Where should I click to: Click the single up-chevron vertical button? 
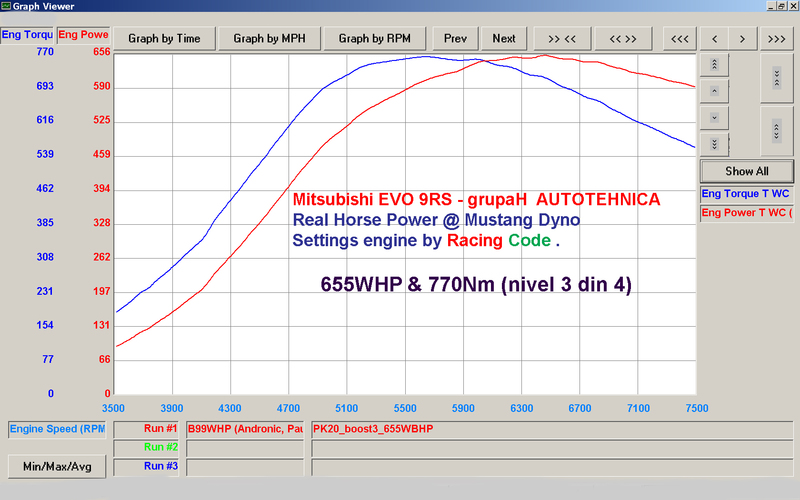[x=714, y=91]
